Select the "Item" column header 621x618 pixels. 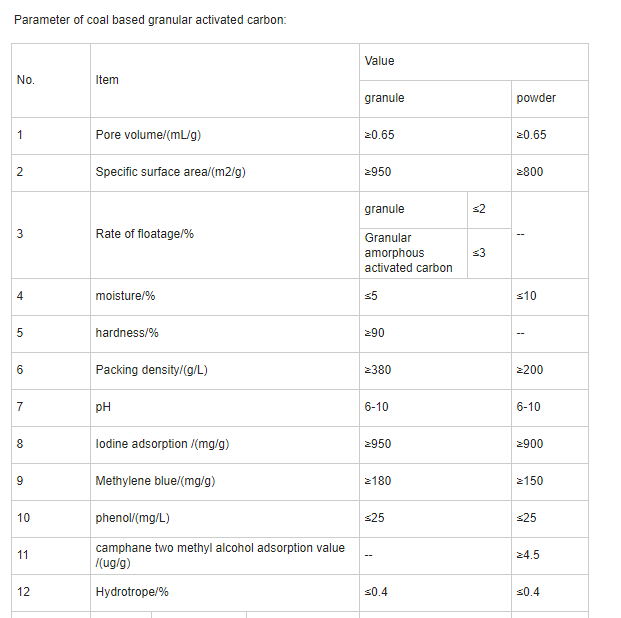click(107, 80)
